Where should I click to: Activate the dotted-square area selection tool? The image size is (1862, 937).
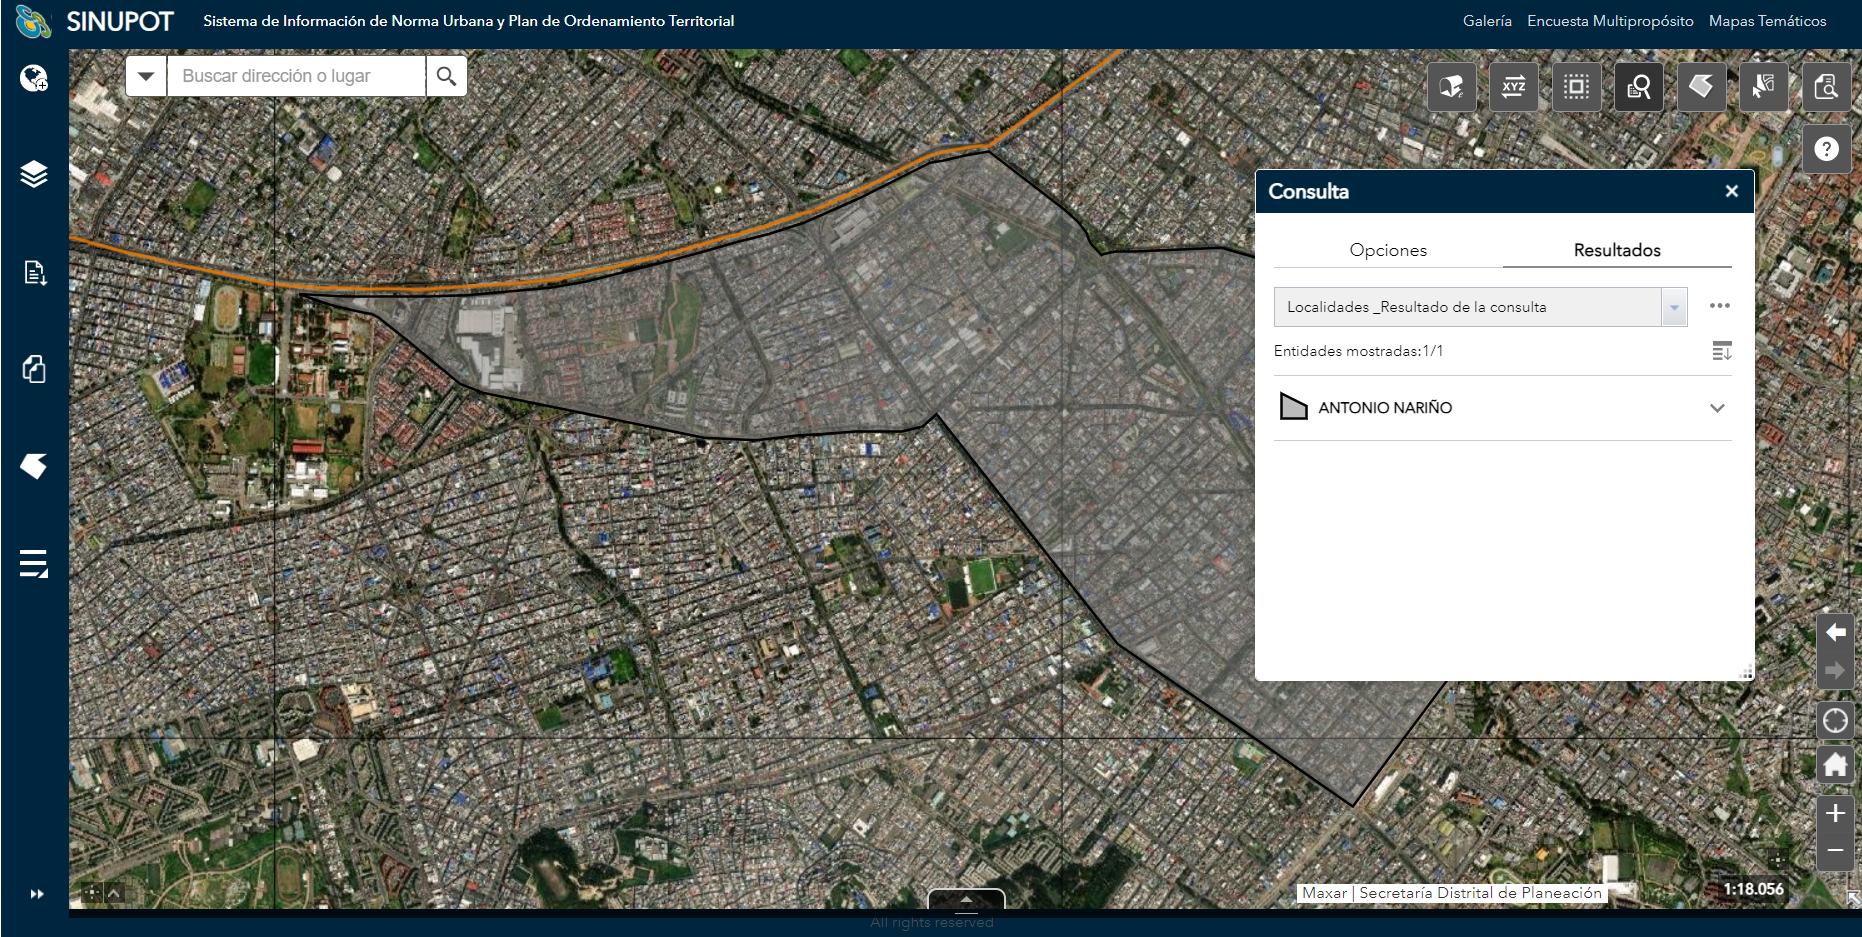click(1576, 87)
